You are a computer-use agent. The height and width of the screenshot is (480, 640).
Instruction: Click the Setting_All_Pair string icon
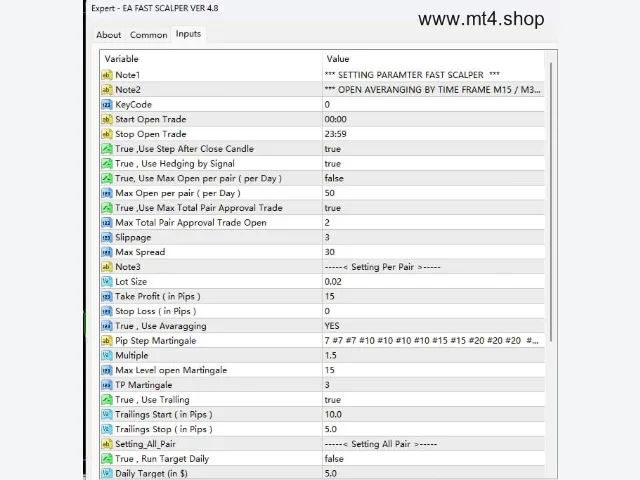pyautogui.click(x=107, y=444)
